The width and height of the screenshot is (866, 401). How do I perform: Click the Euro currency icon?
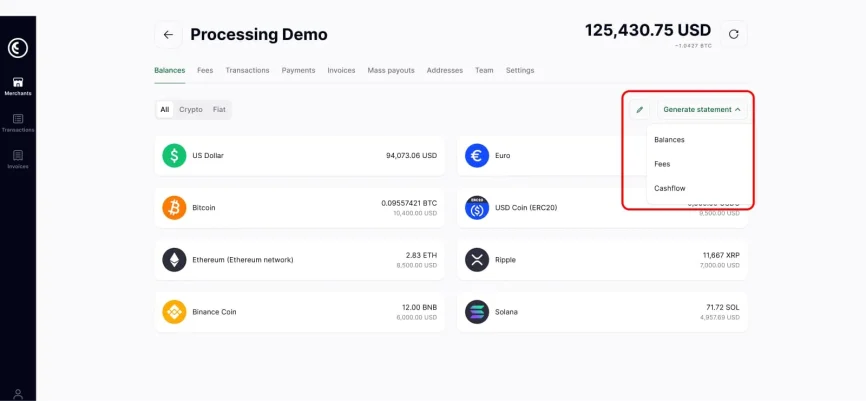tap(477, 156)
